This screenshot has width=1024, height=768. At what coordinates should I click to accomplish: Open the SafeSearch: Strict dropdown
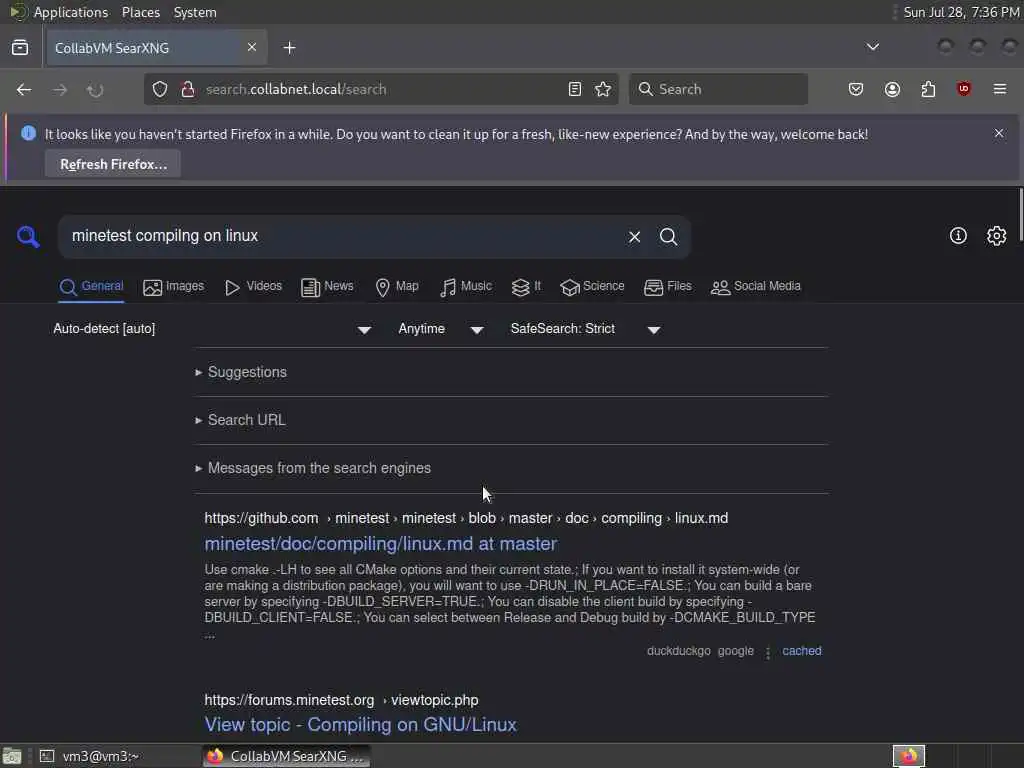pos(586,329)
